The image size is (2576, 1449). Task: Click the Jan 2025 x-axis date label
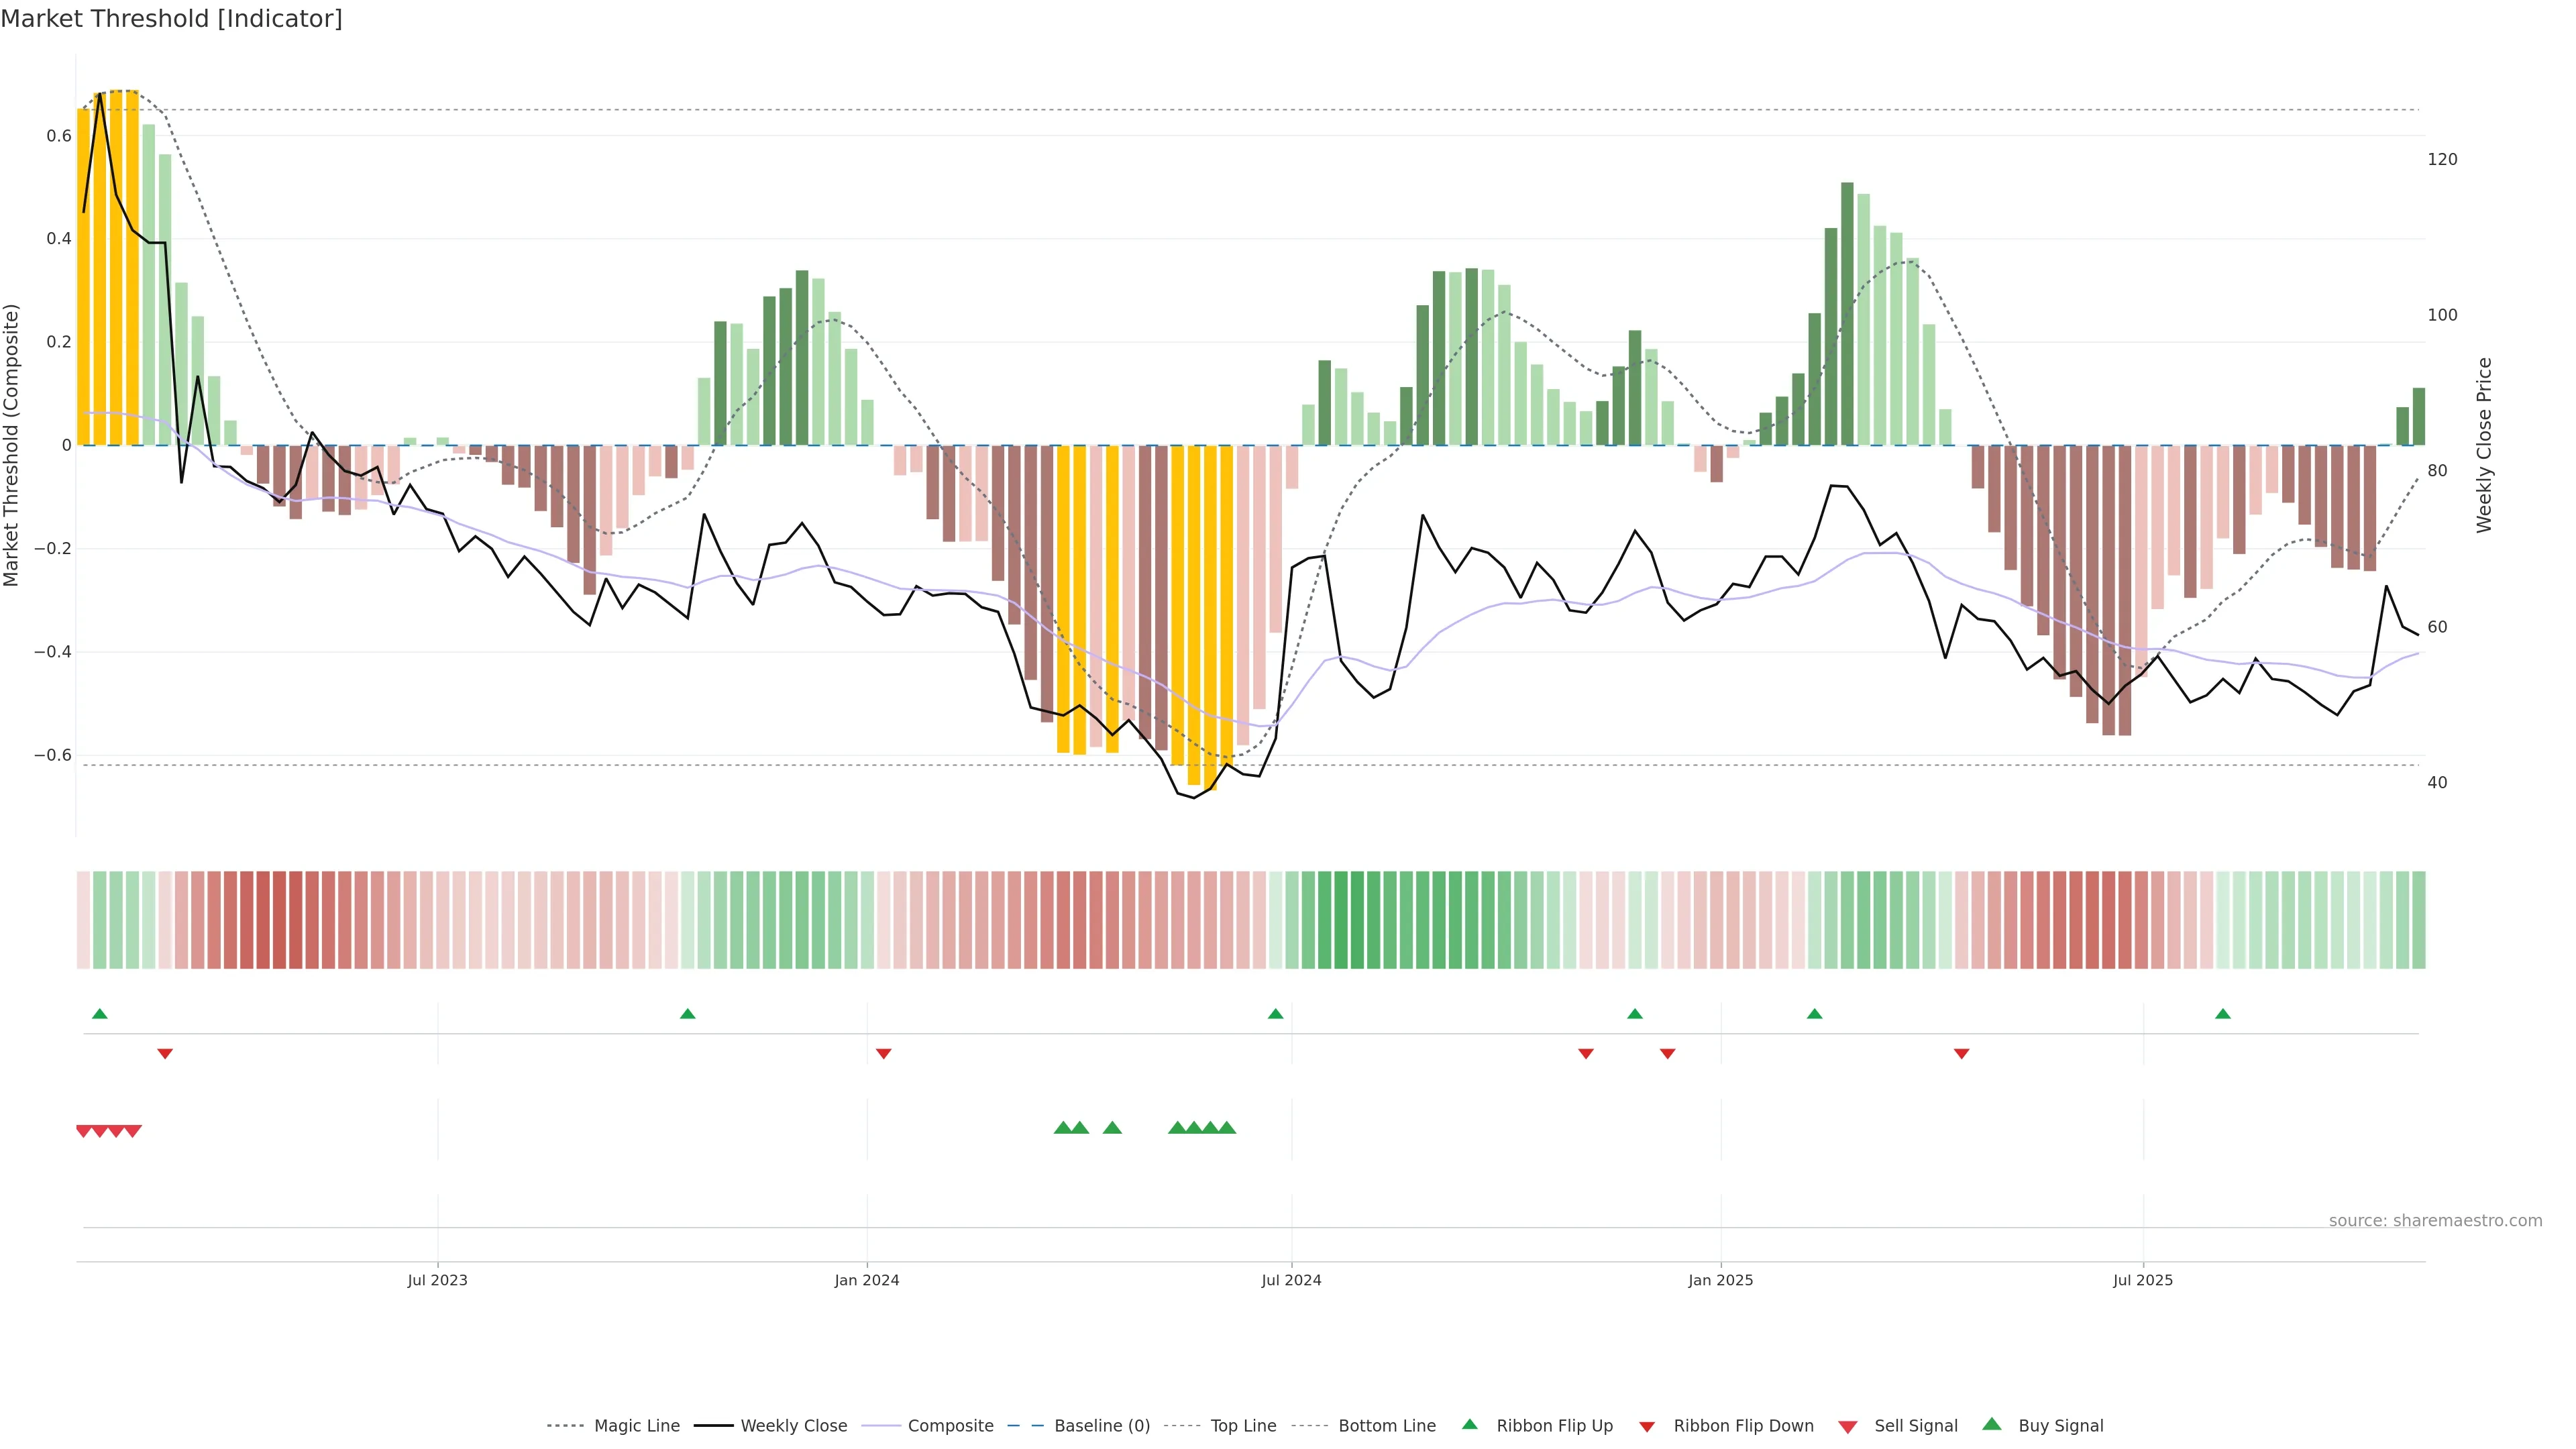[1720, 1280]
